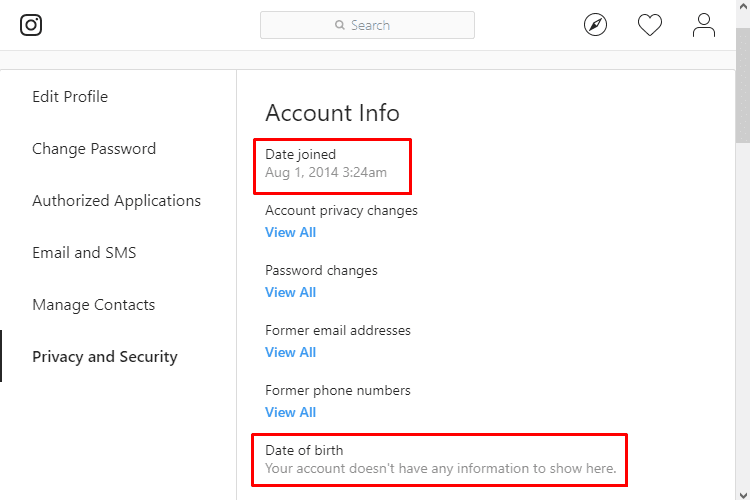750x500 pixels.
Task: Select Manage Contacts in sidebar
Action: coord(94,305)
